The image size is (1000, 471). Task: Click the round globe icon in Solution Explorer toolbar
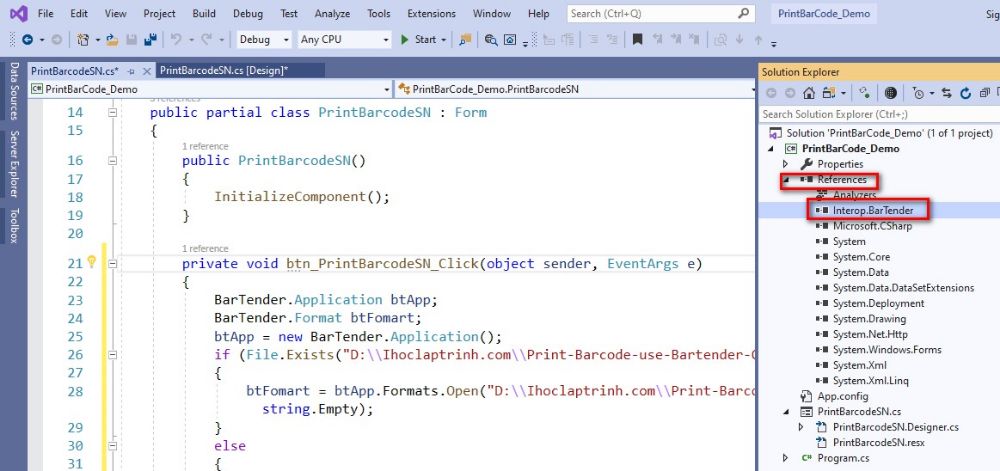pyautogui.click(x=891, y=93)
